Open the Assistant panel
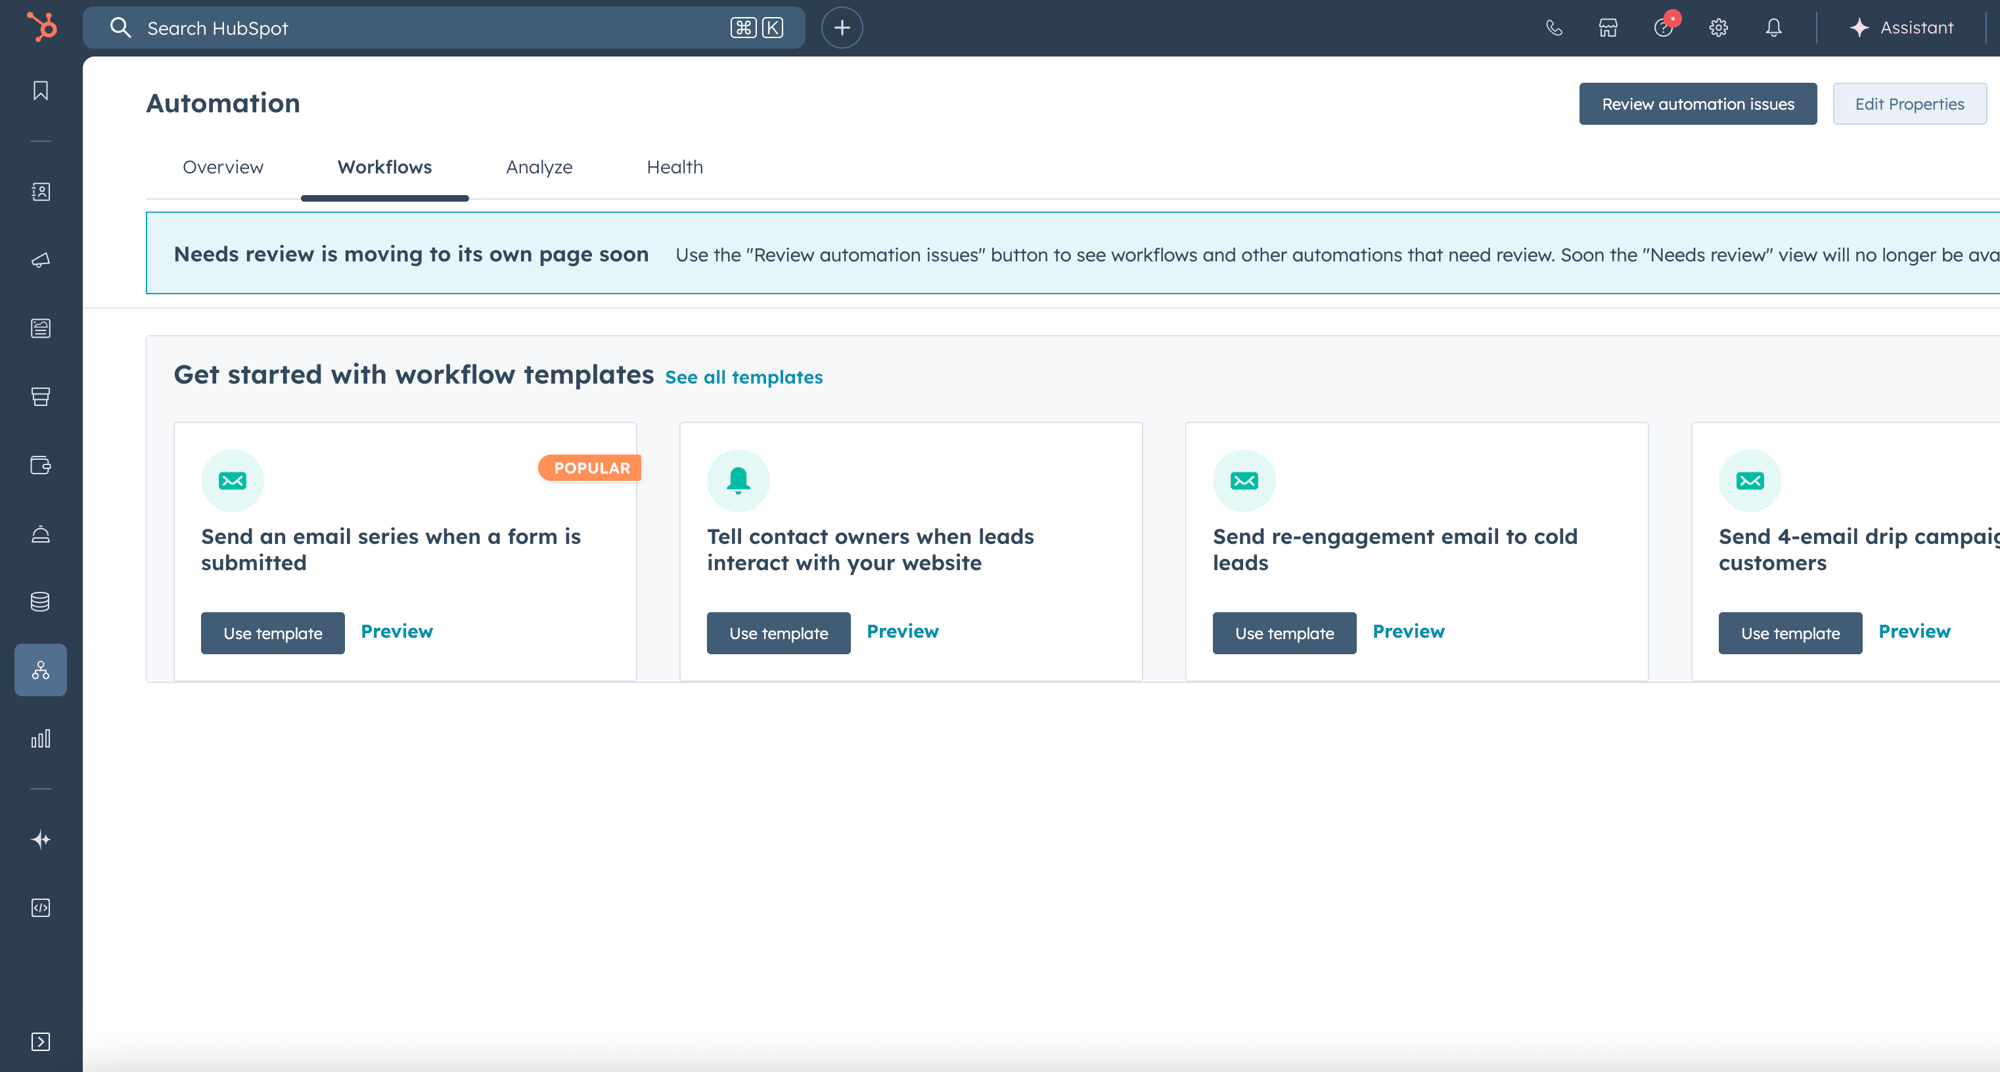Screen dimensions: 2000x1072 click(1902, 28)
